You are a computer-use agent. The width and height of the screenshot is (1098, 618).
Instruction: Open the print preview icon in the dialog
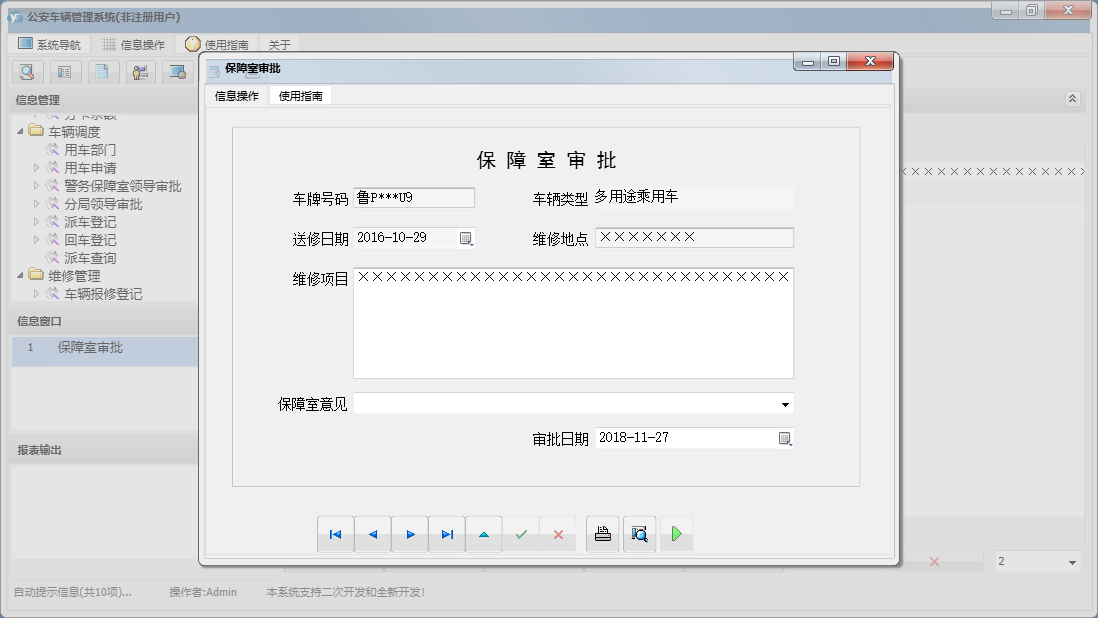[639, 533]
